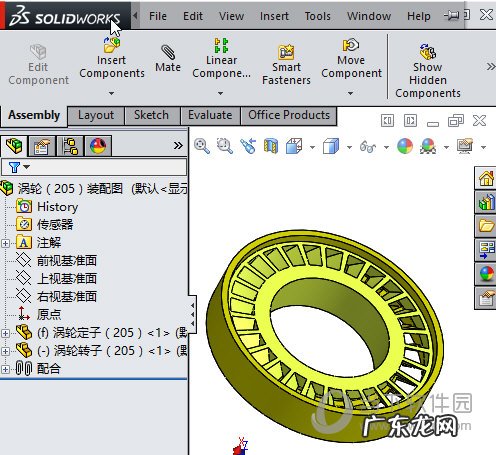Click the Insert Components icon
This screenshot has height=455, width=496.
tap(112, 45)
